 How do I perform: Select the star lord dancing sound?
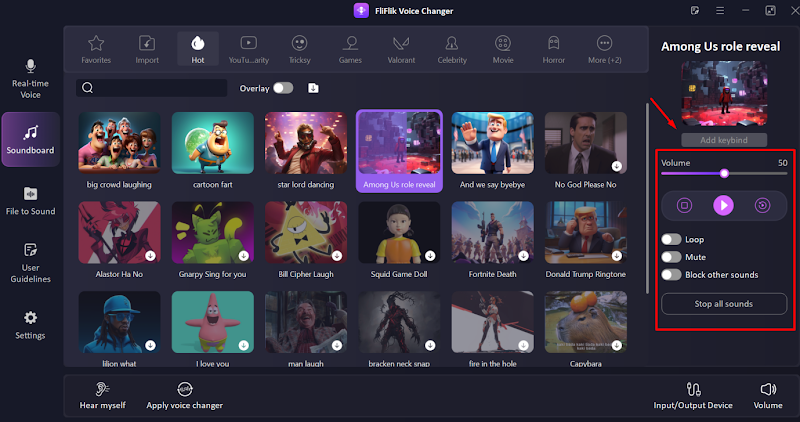[306, 151]
